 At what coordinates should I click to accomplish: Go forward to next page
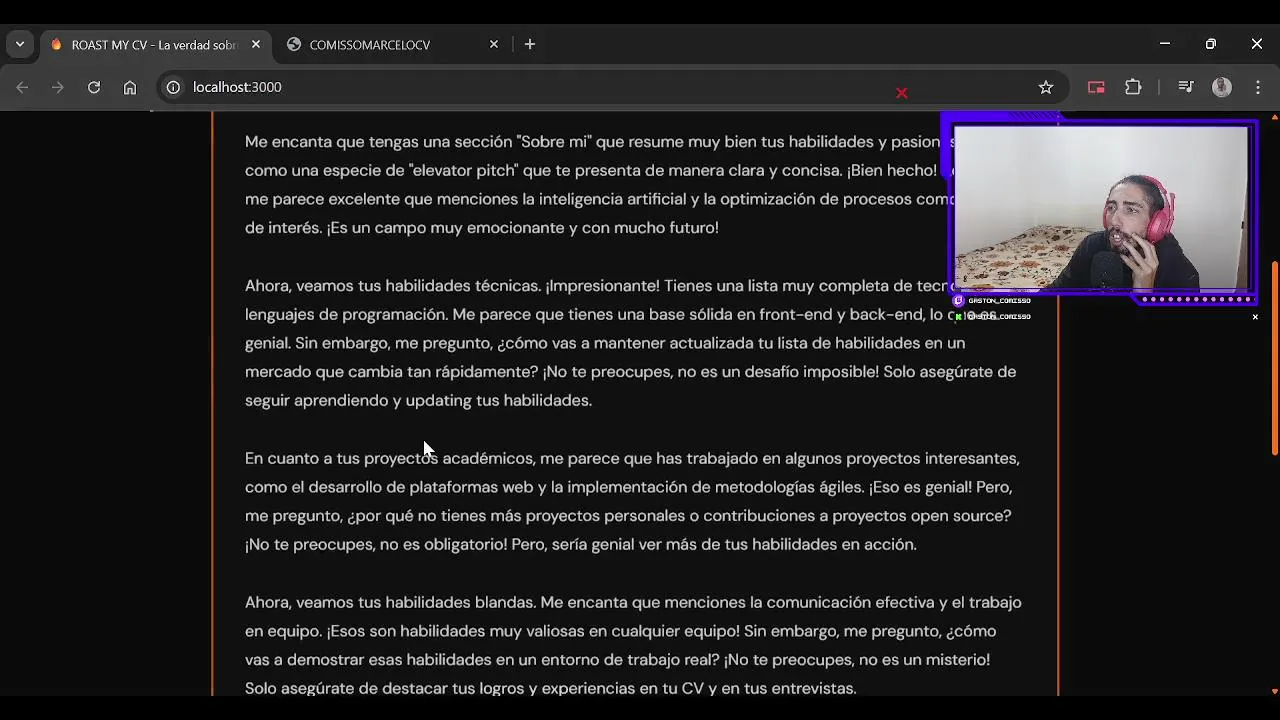[x=58, y=87]
